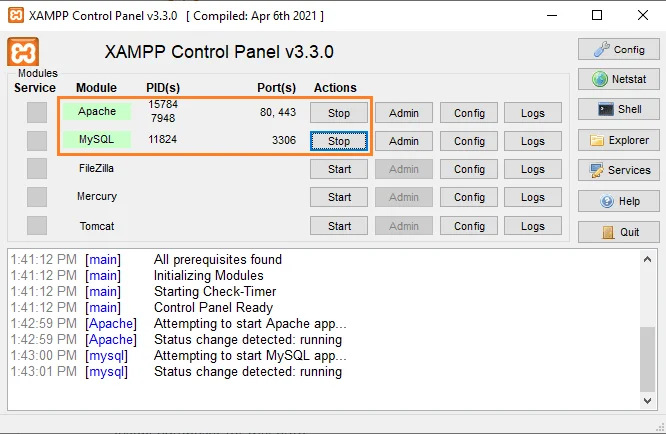The height and width of the screenshot is (434, 666).
Task: Toggle the MySQL service checkbox
Action: click(37, 141)
